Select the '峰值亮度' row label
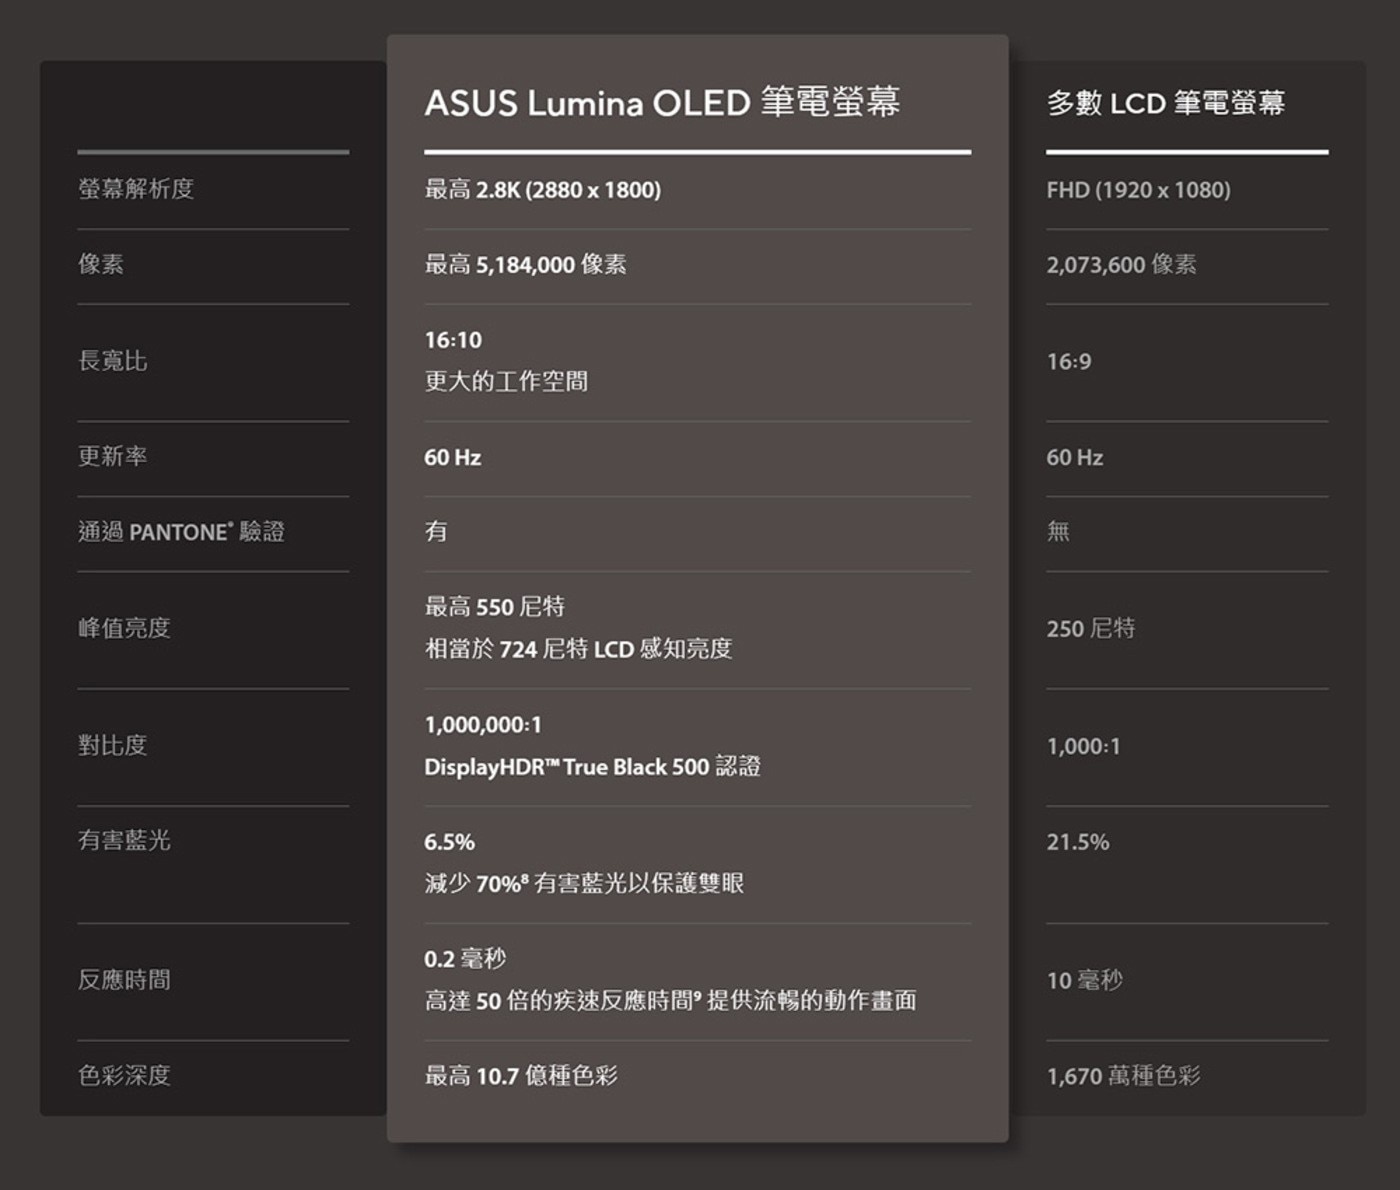The image size is (1400, 1190). (x=124, y=628)
